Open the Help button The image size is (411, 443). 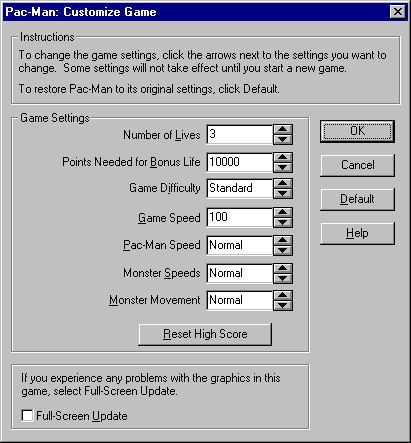(x=357, y=233)
